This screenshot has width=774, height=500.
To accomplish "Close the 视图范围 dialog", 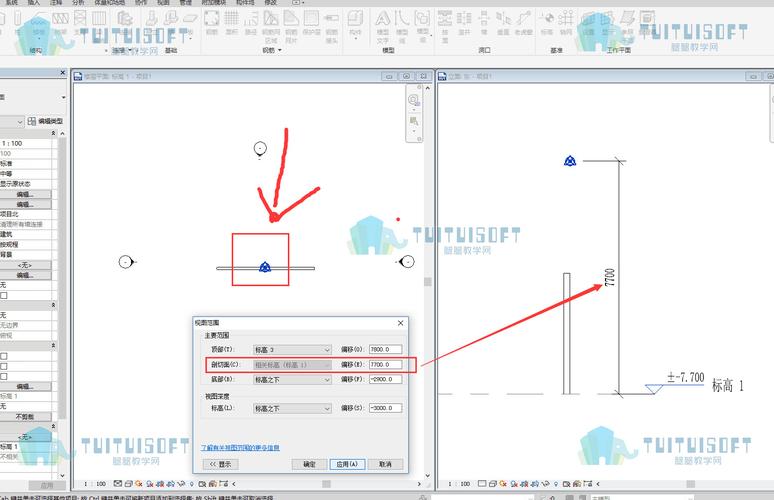I will pyautogui.click(x=400, y=323).
